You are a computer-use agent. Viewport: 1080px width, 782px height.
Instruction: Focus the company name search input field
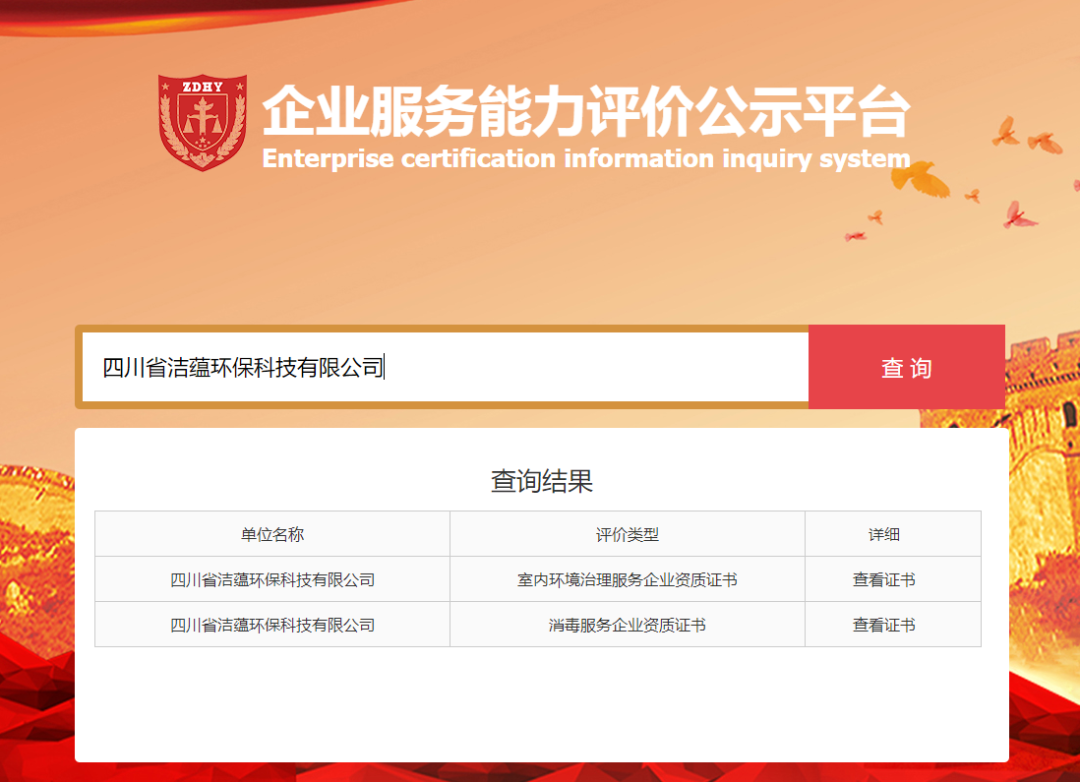click(444, 367)
